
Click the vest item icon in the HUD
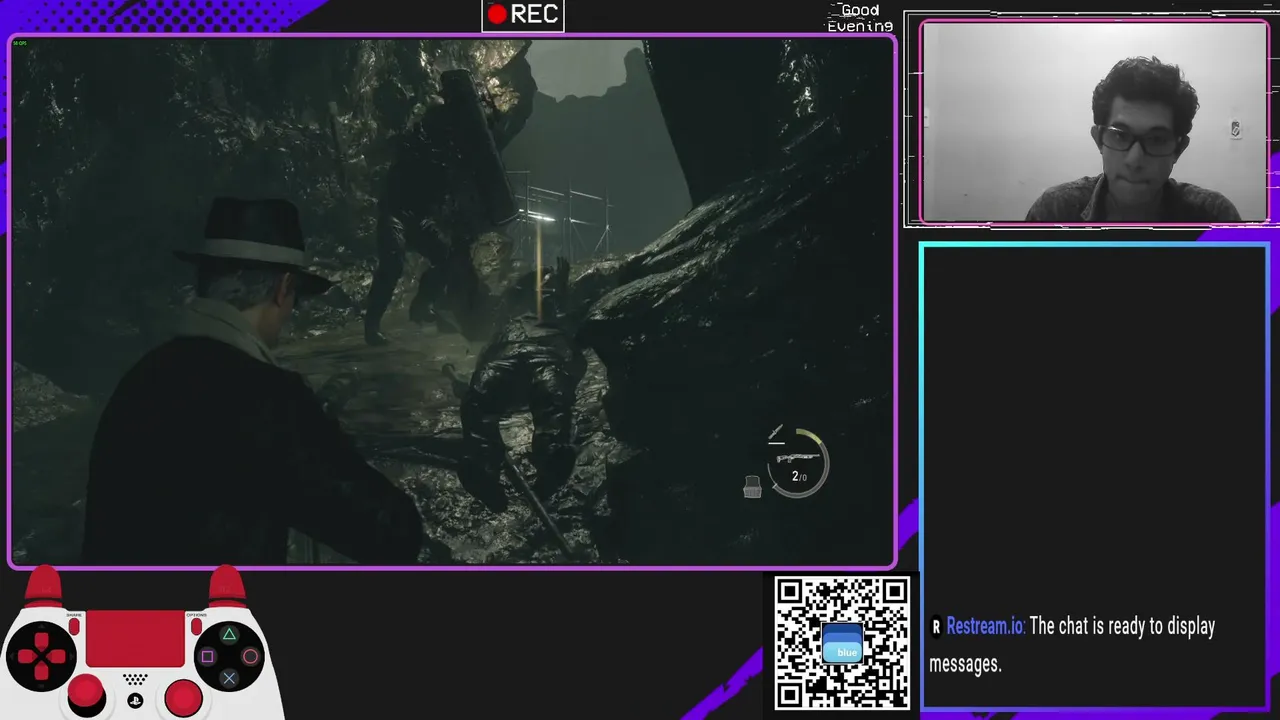pyautogui.click(x=752, y=487)
